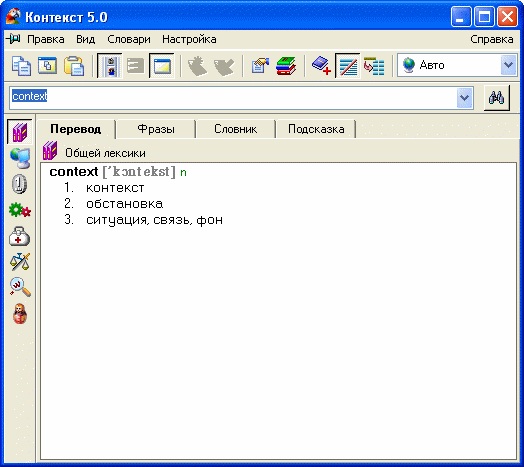
Task: Open the Словари menu
Action: click(x=129, y=39)
